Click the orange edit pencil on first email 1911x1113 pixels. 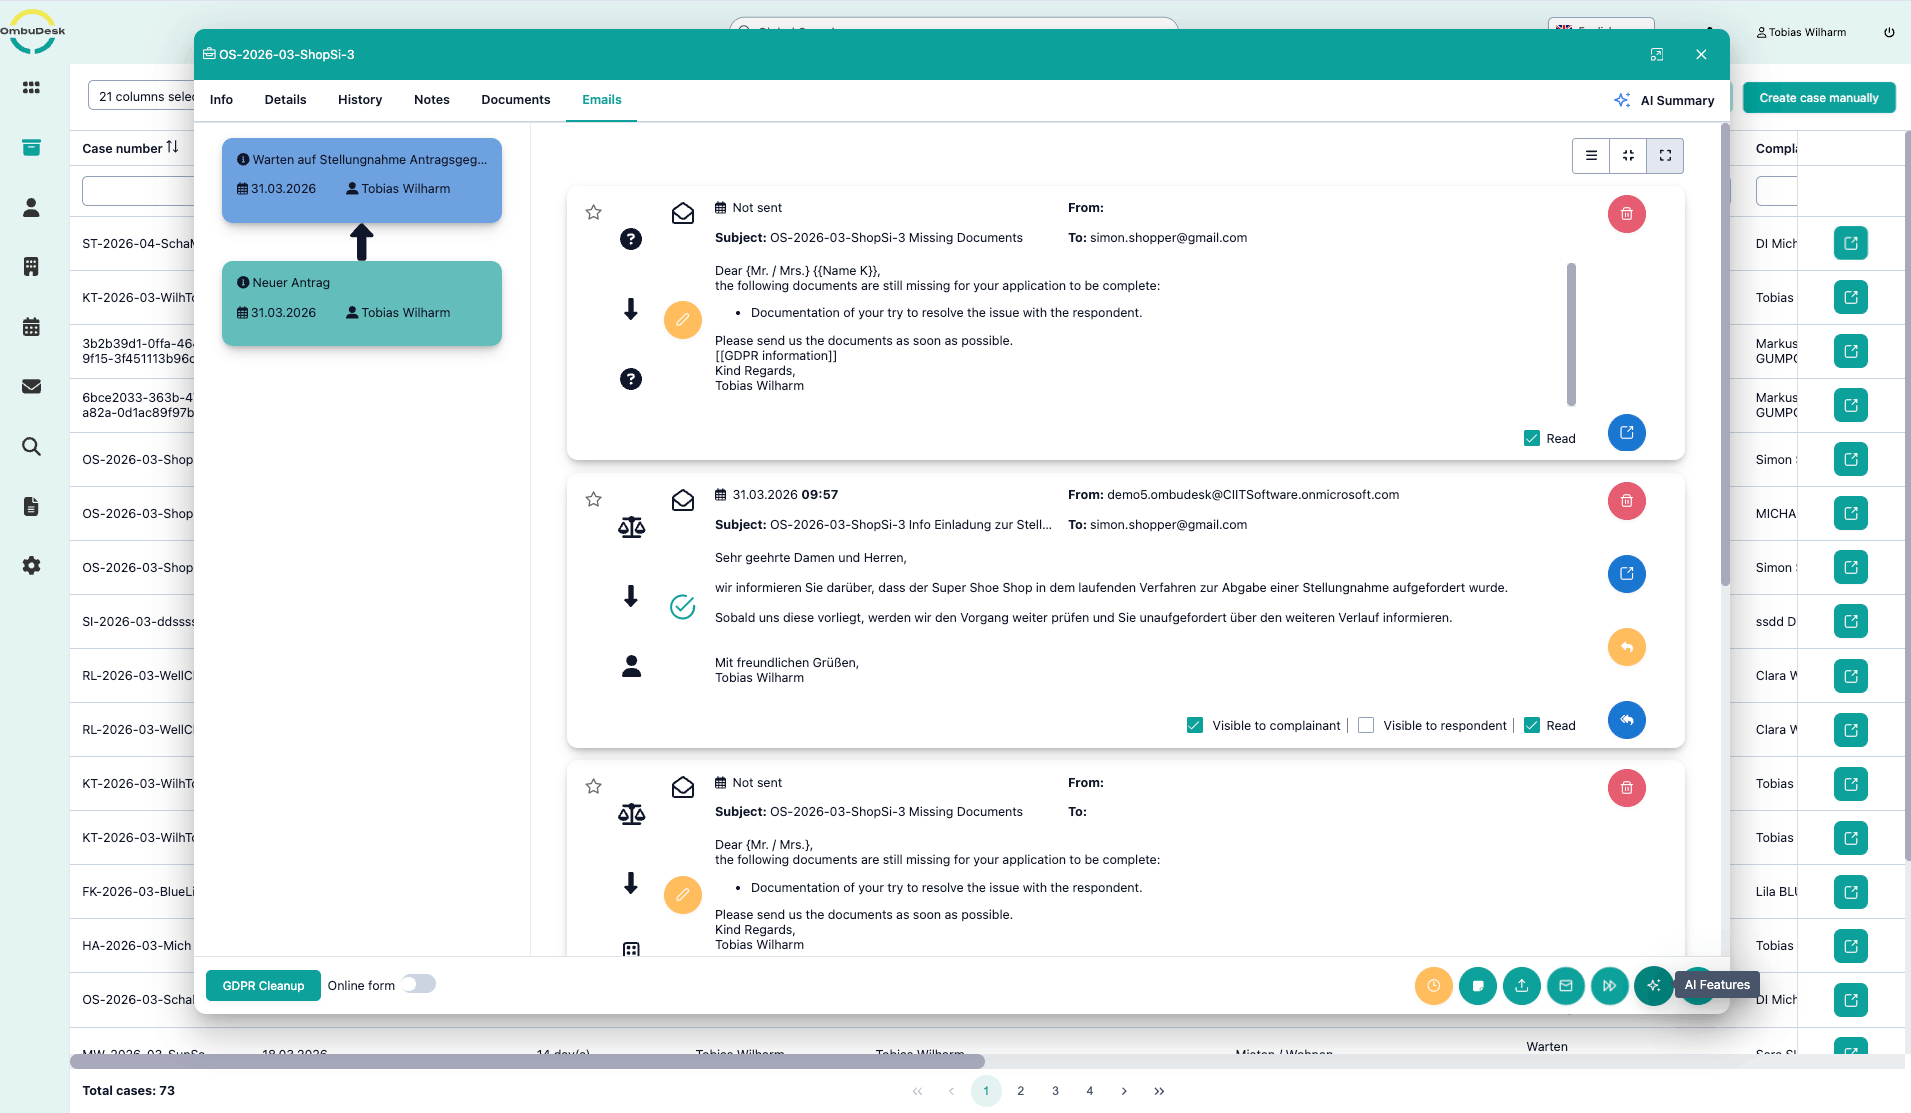(x=683, y=320)
